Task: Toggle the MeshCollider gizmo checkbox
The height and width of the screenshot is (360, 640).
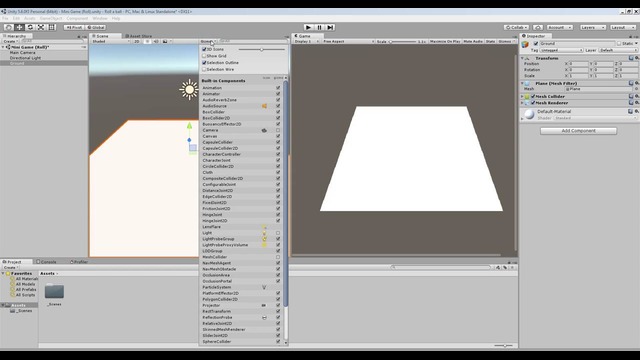Action: pos(278,257)
